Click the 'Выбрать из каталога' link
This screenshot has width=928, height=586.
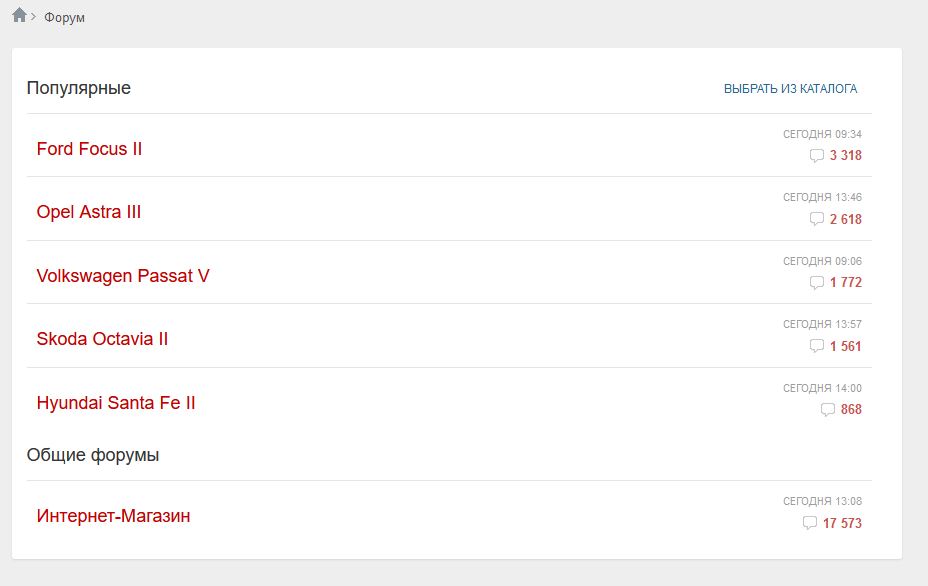coord(790,89)
